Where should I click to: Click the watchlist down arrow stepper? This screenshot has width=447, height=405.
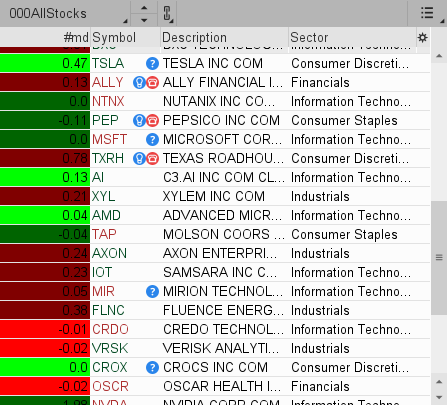144,20
